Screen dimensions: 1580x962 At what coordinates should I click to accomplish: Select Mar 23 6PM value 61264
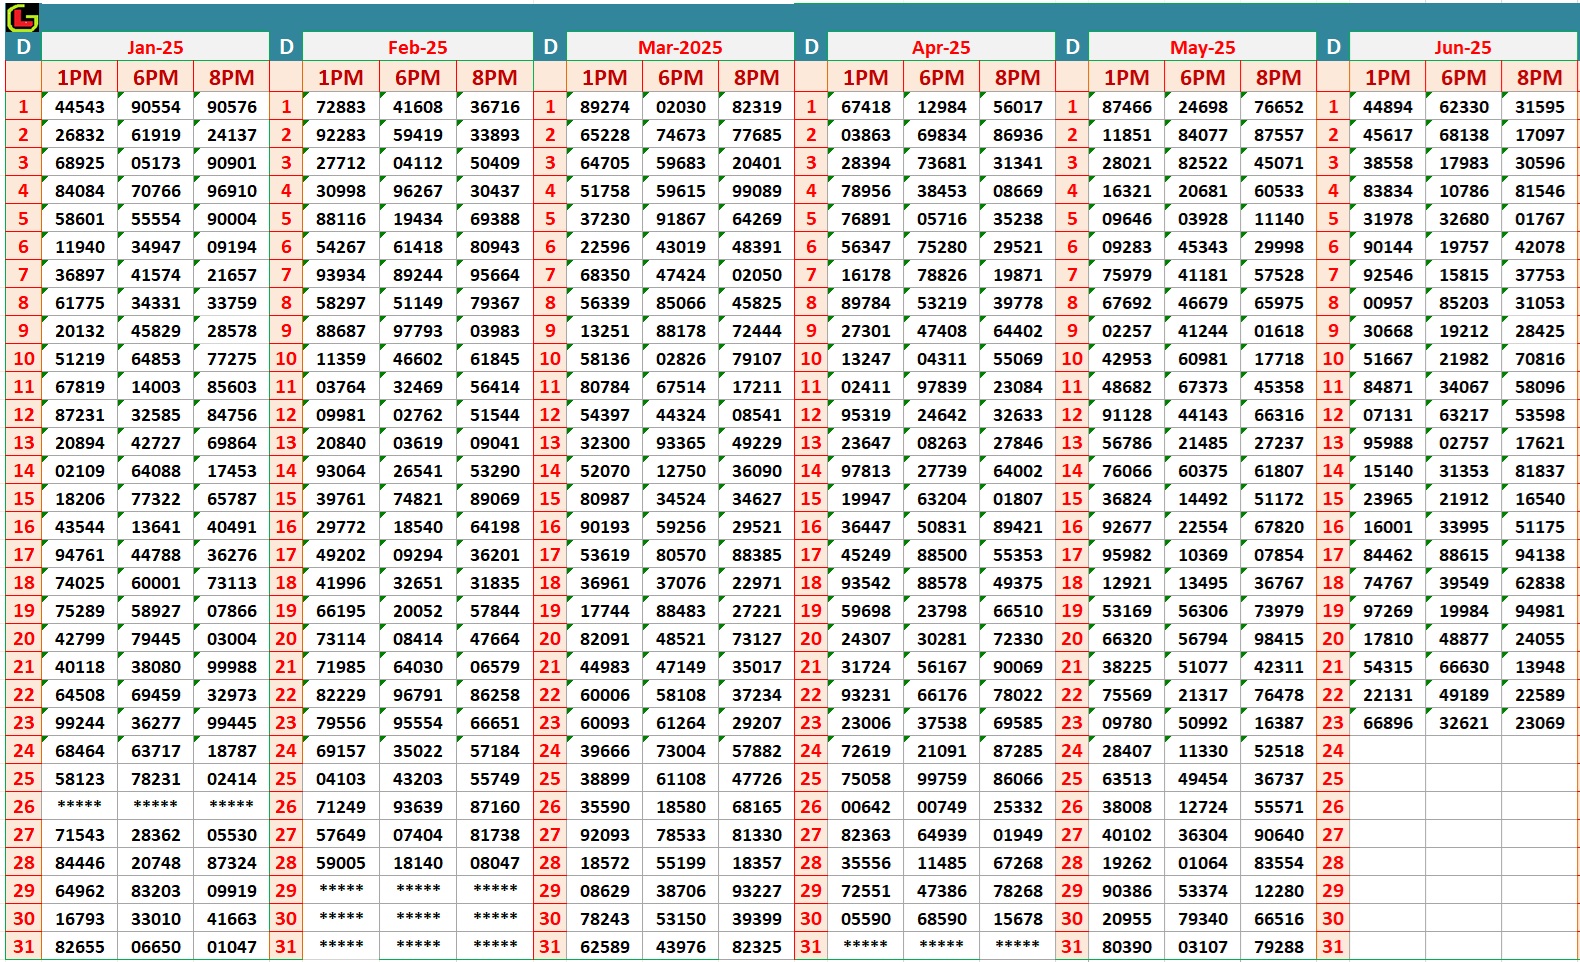681,722
